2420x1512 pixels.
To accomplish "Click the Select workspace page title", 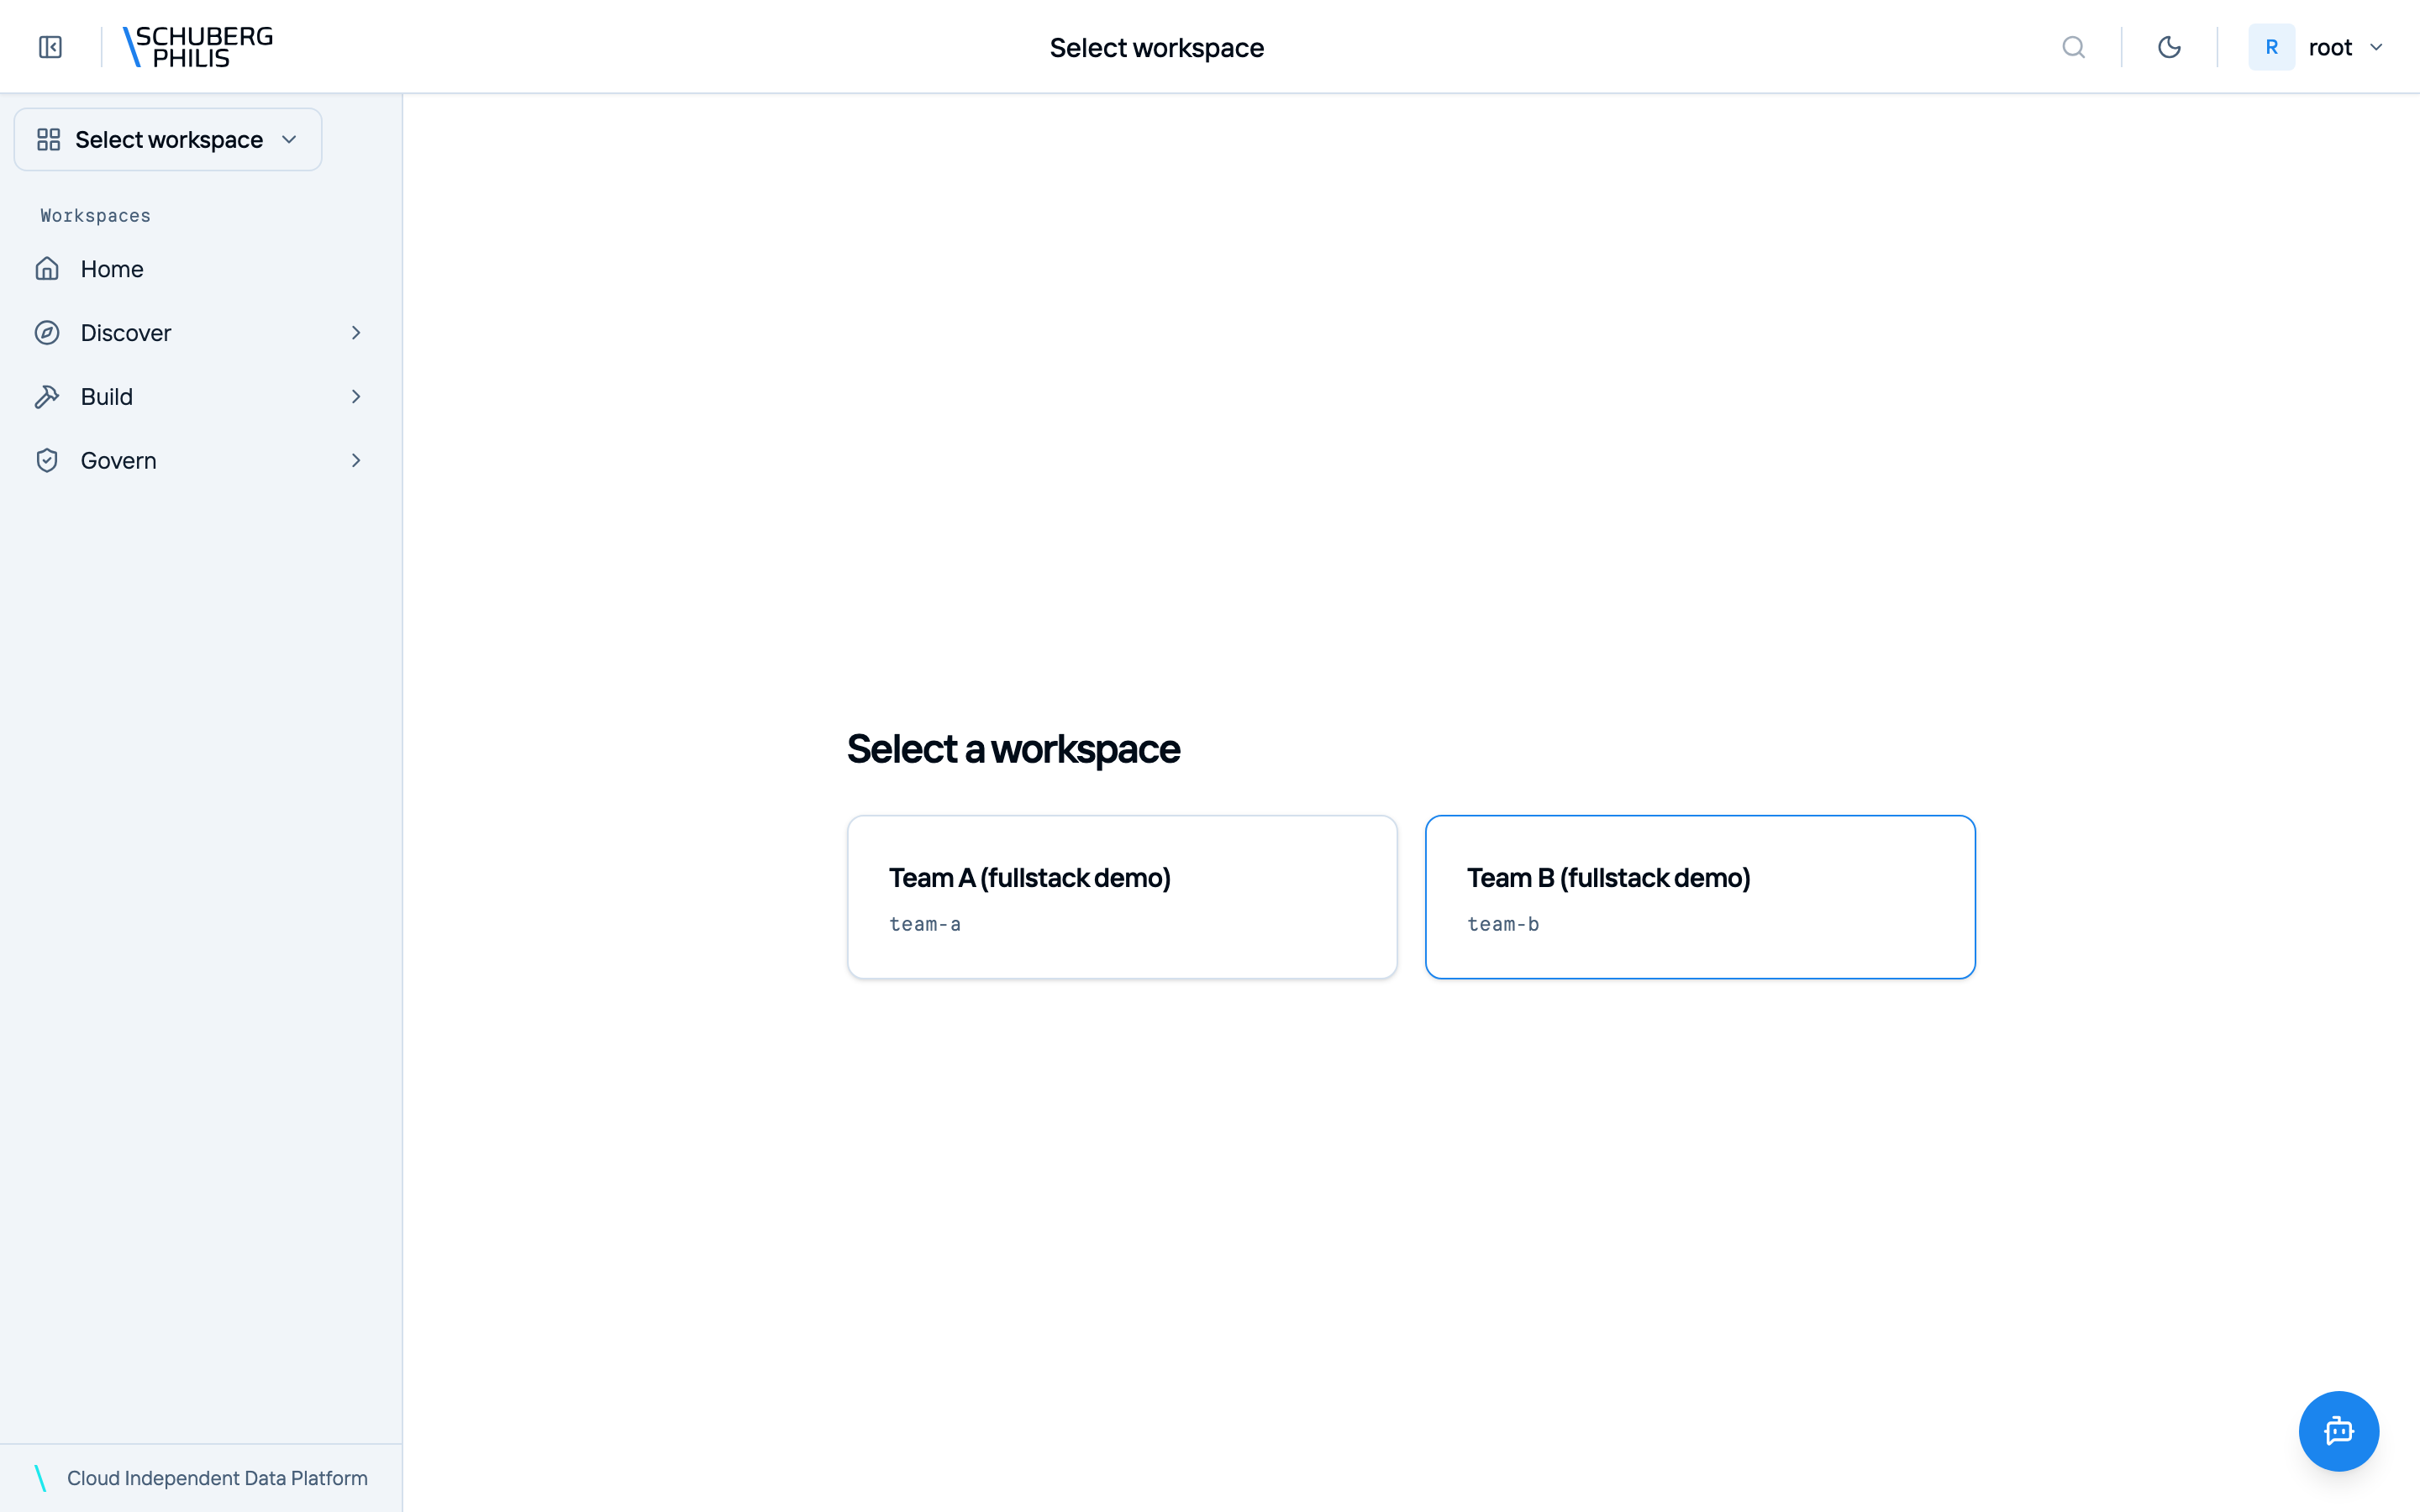I will 1157,47.
